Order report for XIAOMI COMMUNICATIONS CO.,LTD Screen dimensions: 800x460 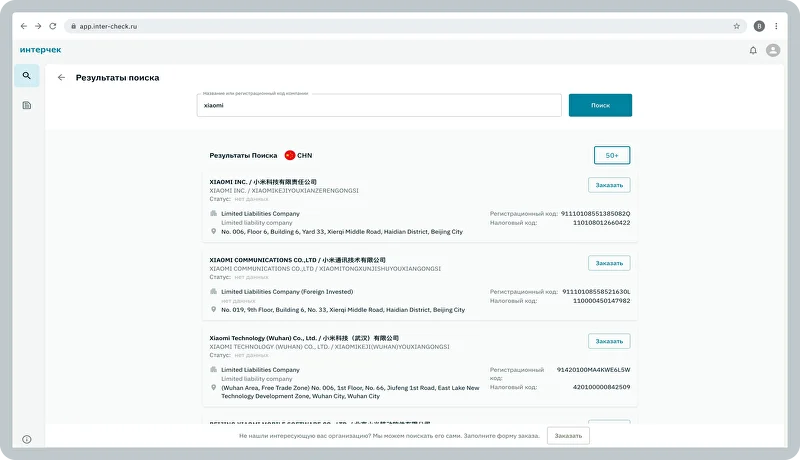click(x=609, y=263)
